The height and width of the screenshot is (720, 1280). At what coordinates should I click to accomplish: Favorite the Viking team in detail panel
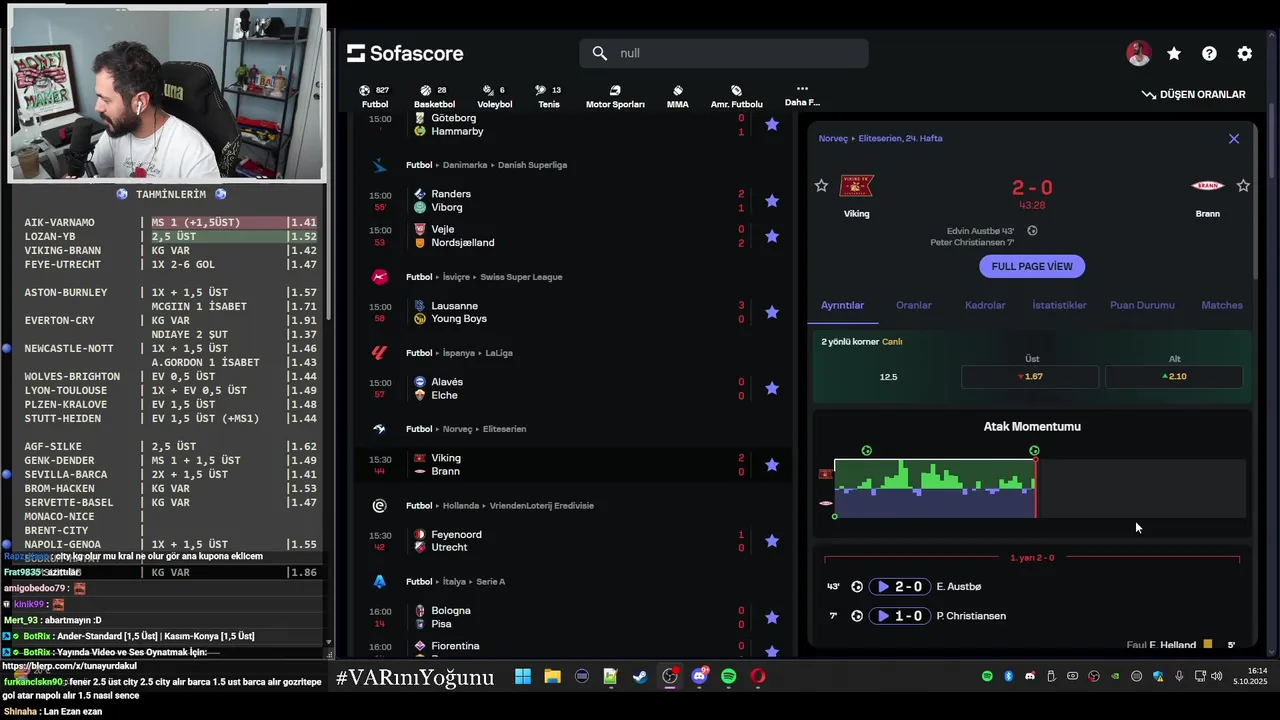pos(821,186)
